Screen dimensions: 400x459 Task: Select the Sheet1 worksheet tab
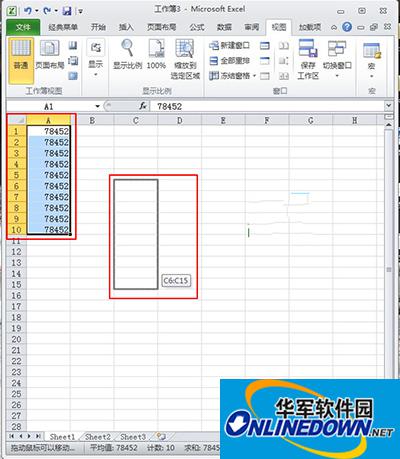tap(62, 436)
